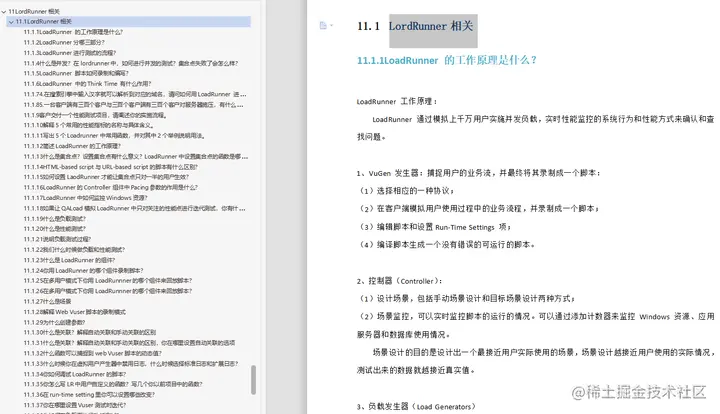Click the '（1）选择相应的一种协议' line
The height and width of the screenshot is (414, 720).
coord(406,191)
